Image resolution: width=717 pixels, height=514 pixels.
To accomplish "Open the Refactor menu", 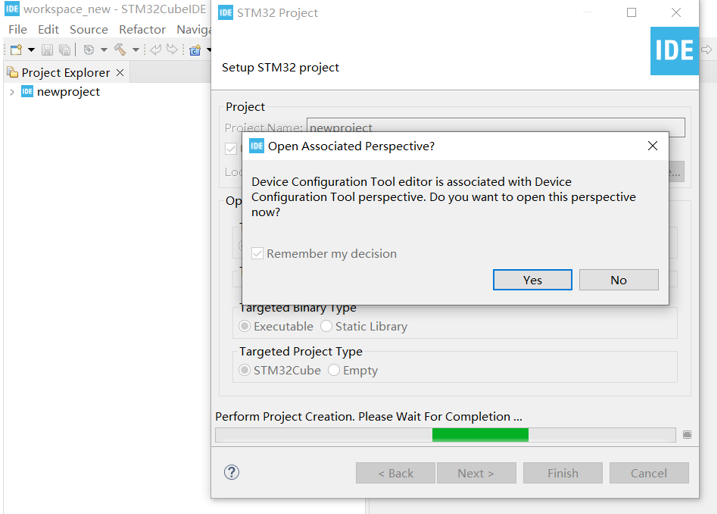I will tap(142, 29).
